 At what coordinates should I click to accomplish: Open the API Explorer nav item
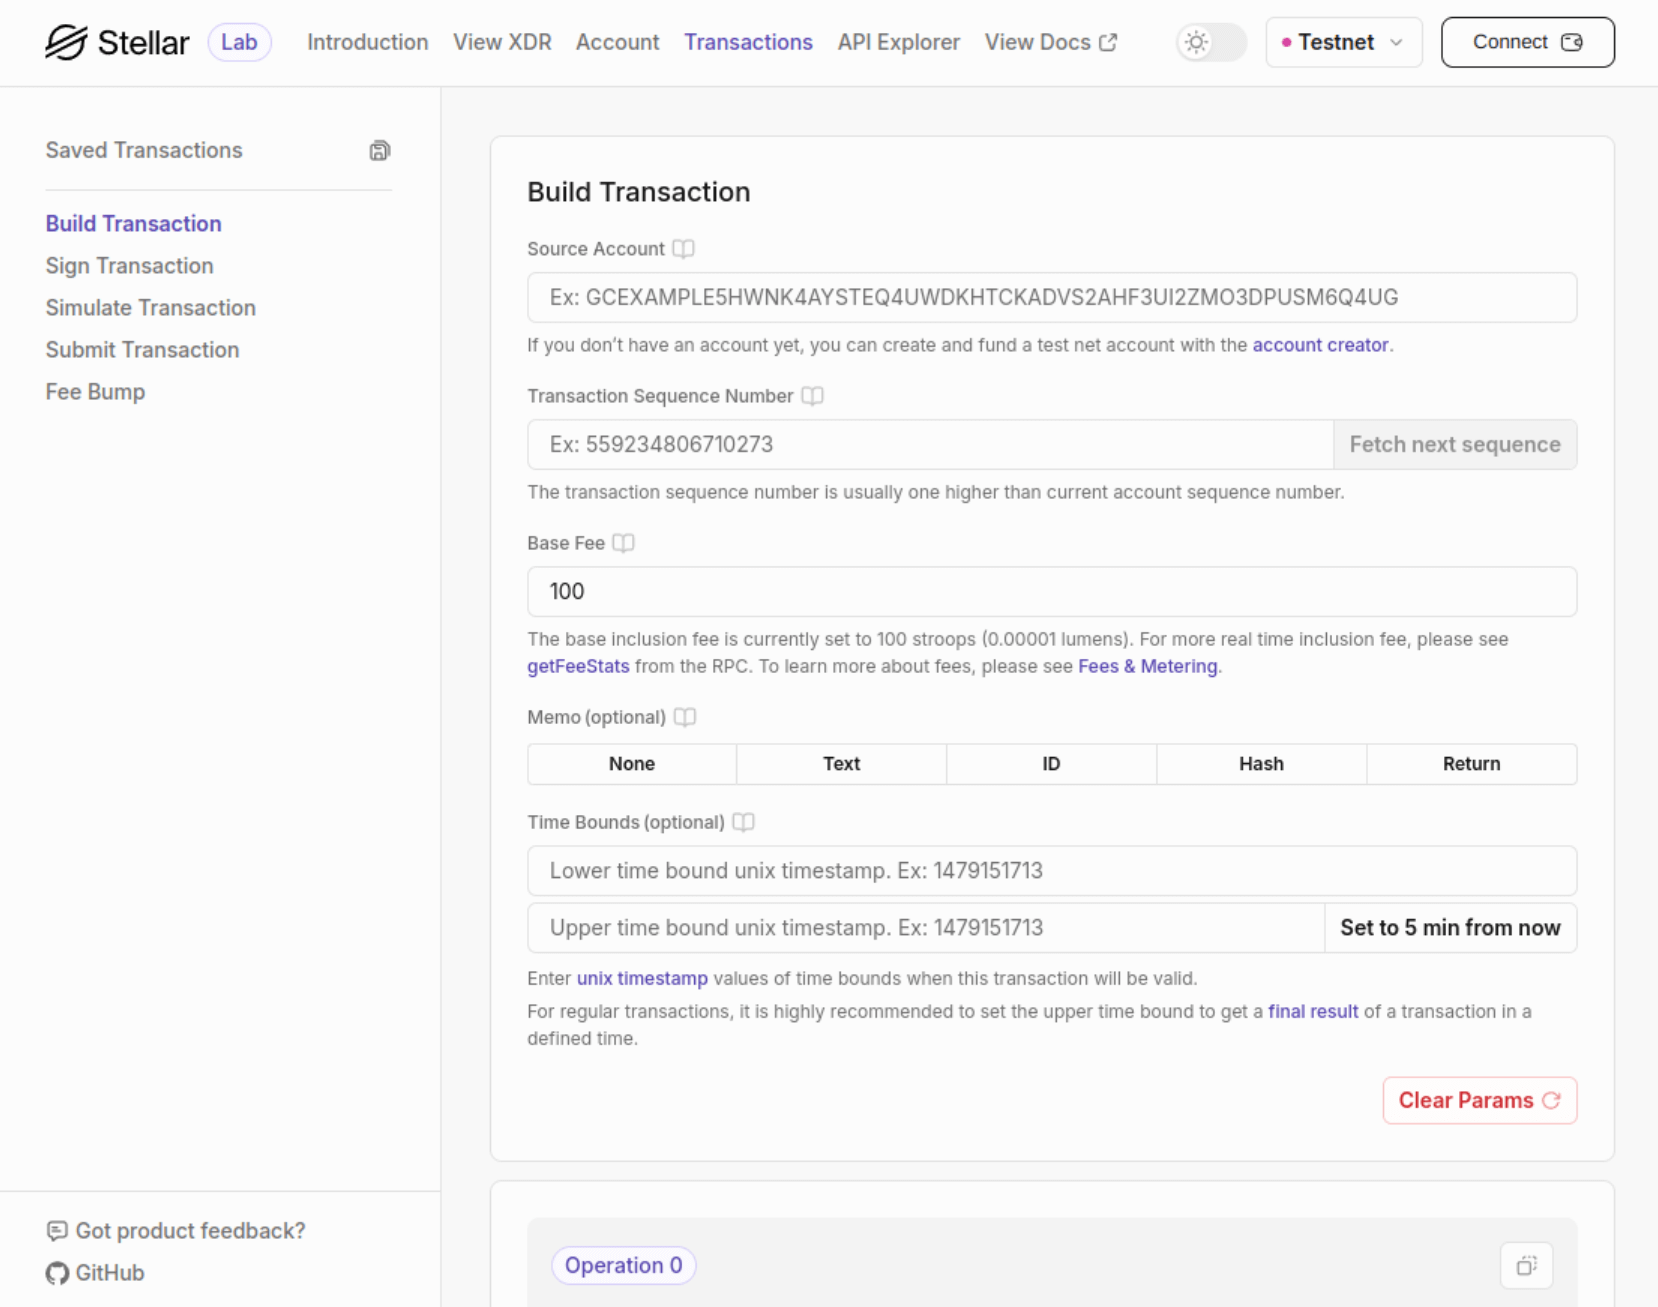pos(898,42)
